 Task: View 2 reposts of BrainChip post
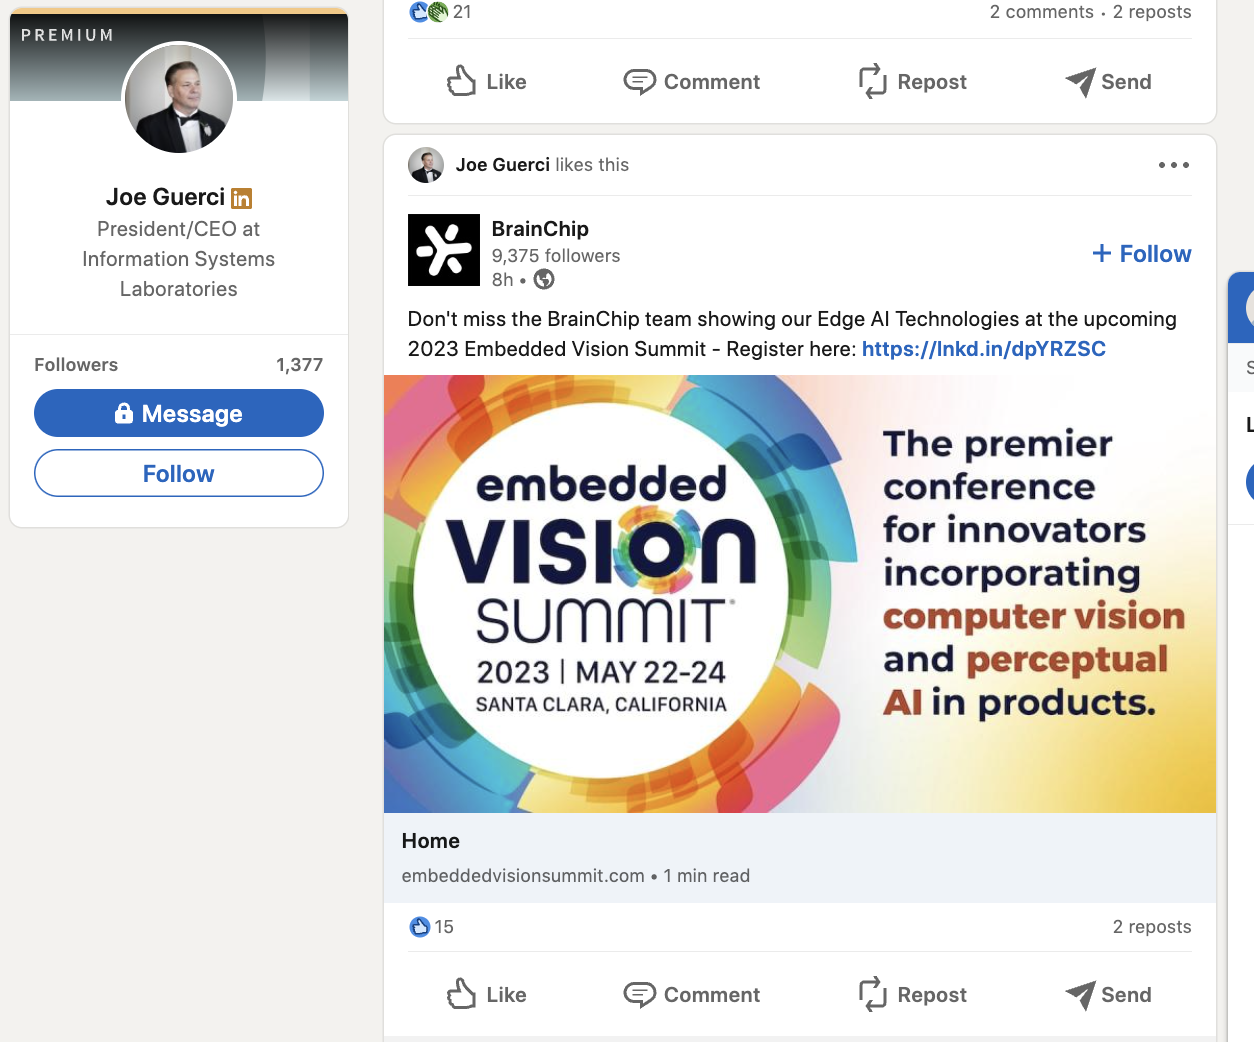pos(1151,927)
